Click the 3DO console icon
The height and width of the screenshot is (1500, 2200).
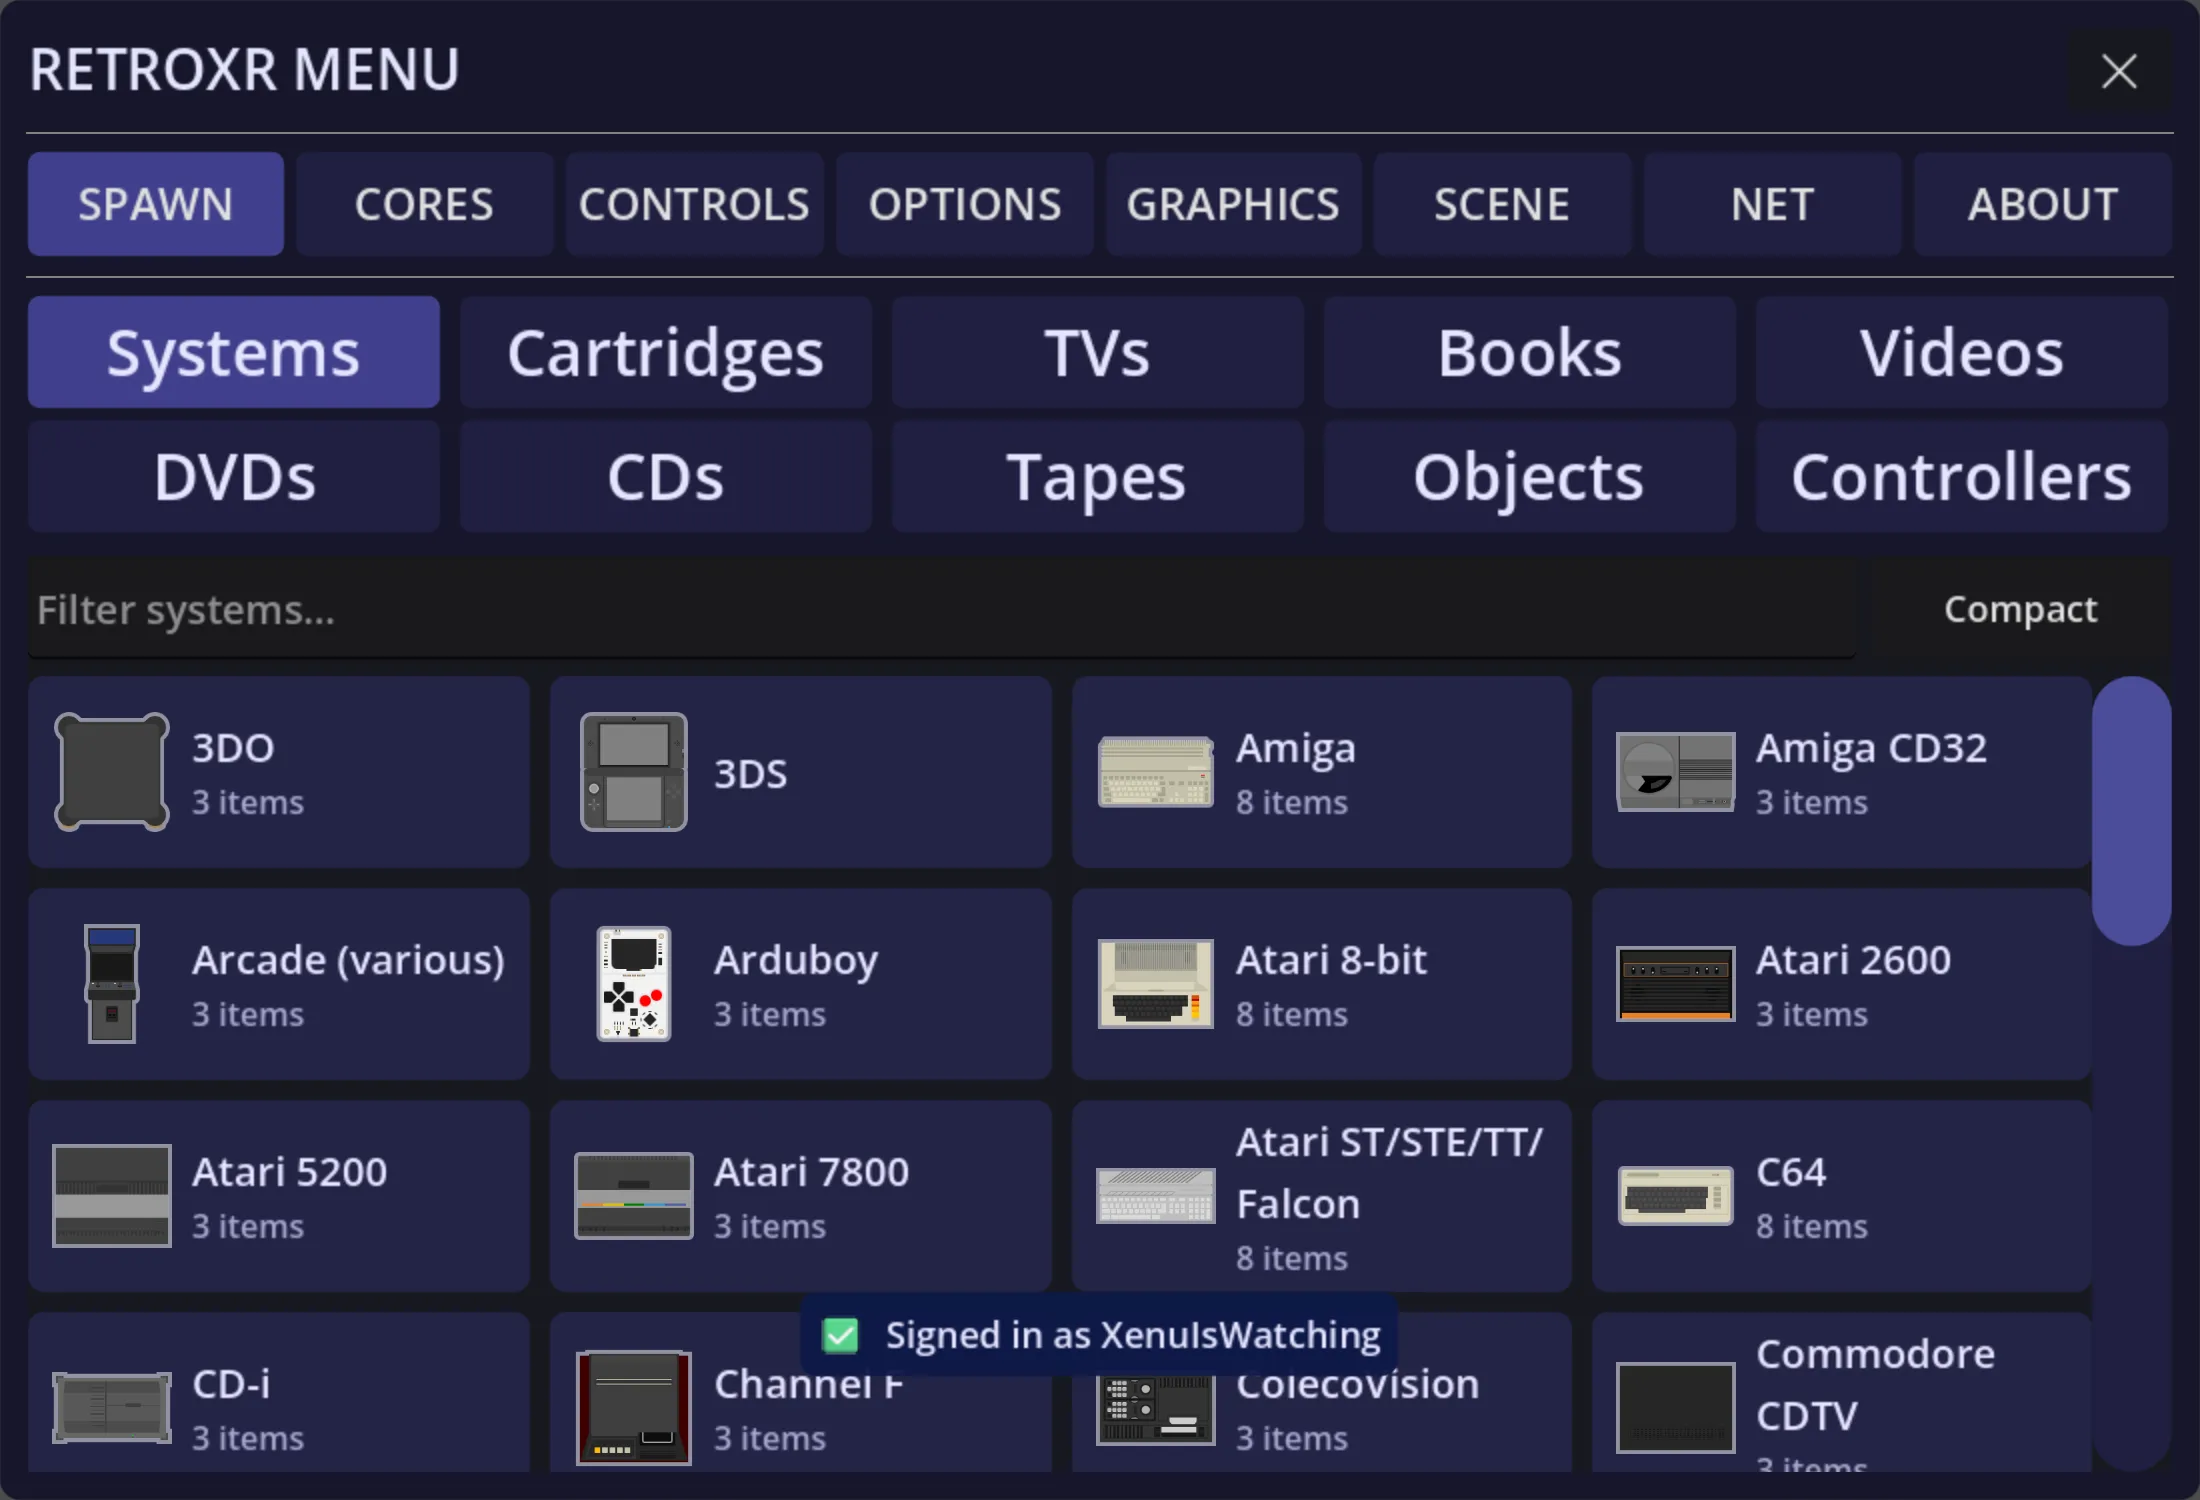pyautogui.click(x=111, y=772)
